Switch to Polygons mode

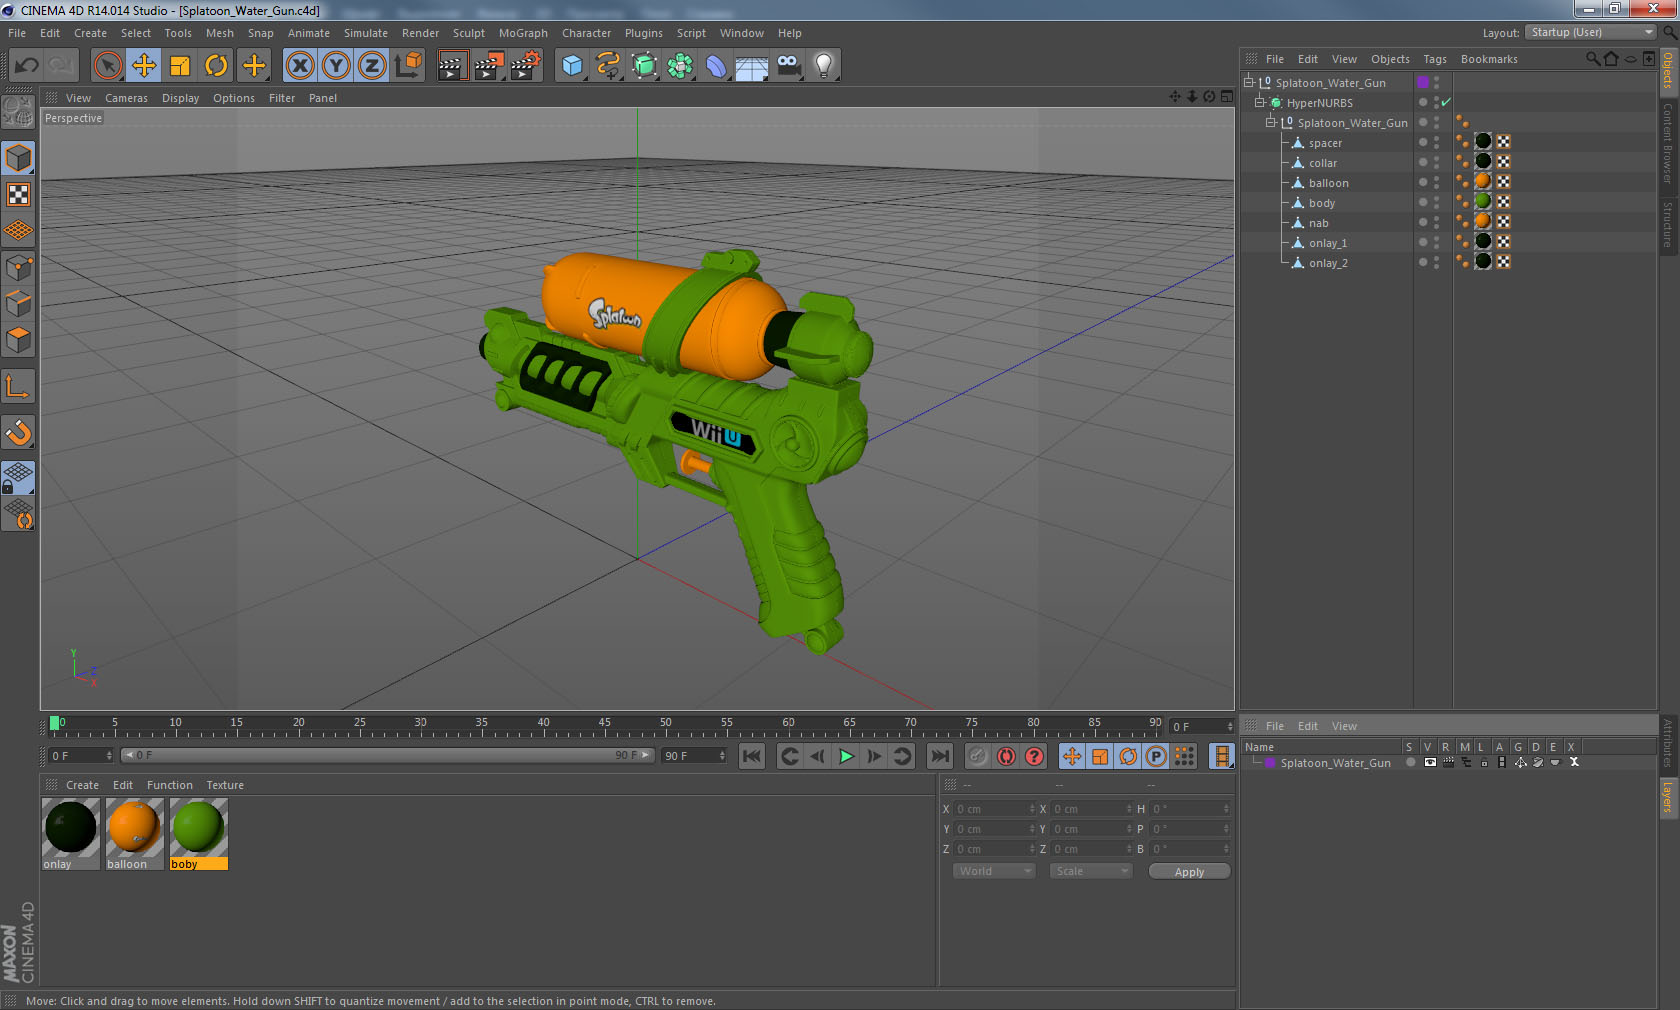[x=18, y=340]
